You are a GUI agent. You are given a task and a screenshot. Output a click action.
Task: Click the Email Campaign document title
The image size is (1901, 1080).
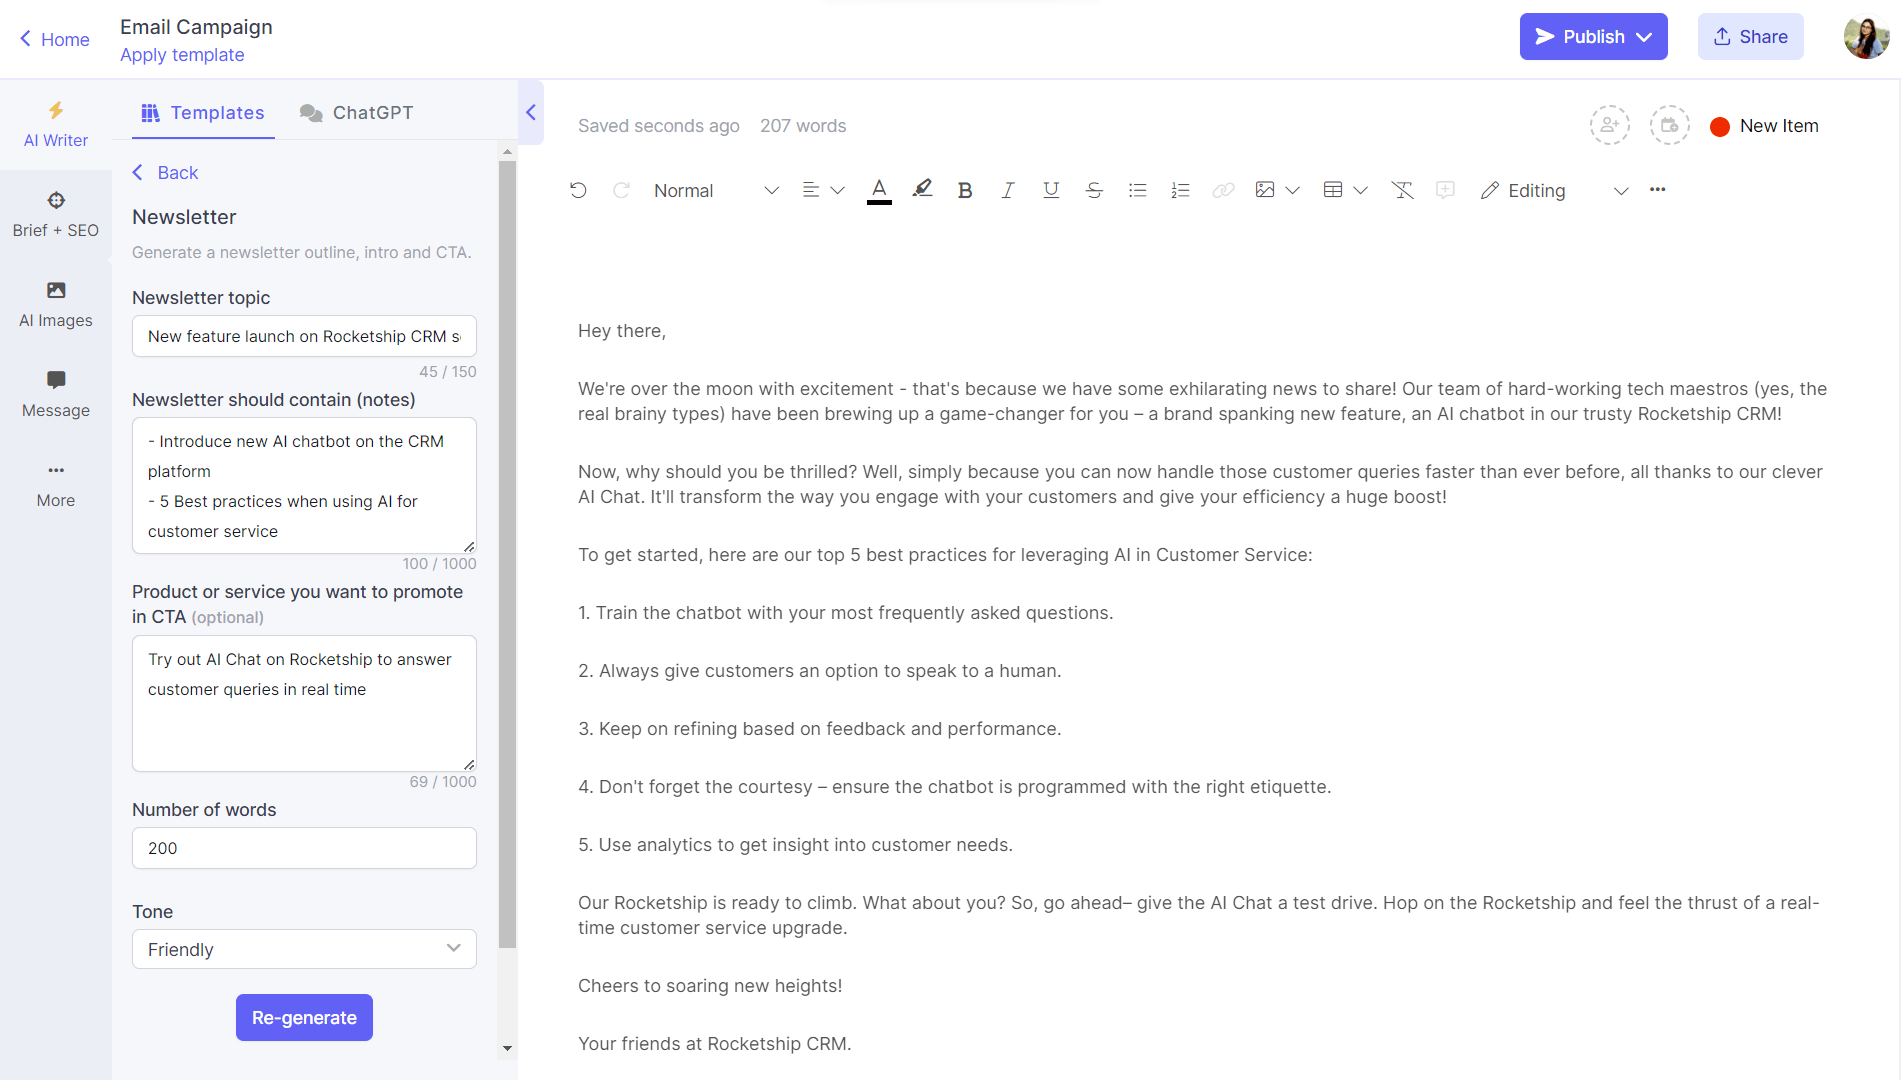[x=196, y=27]
